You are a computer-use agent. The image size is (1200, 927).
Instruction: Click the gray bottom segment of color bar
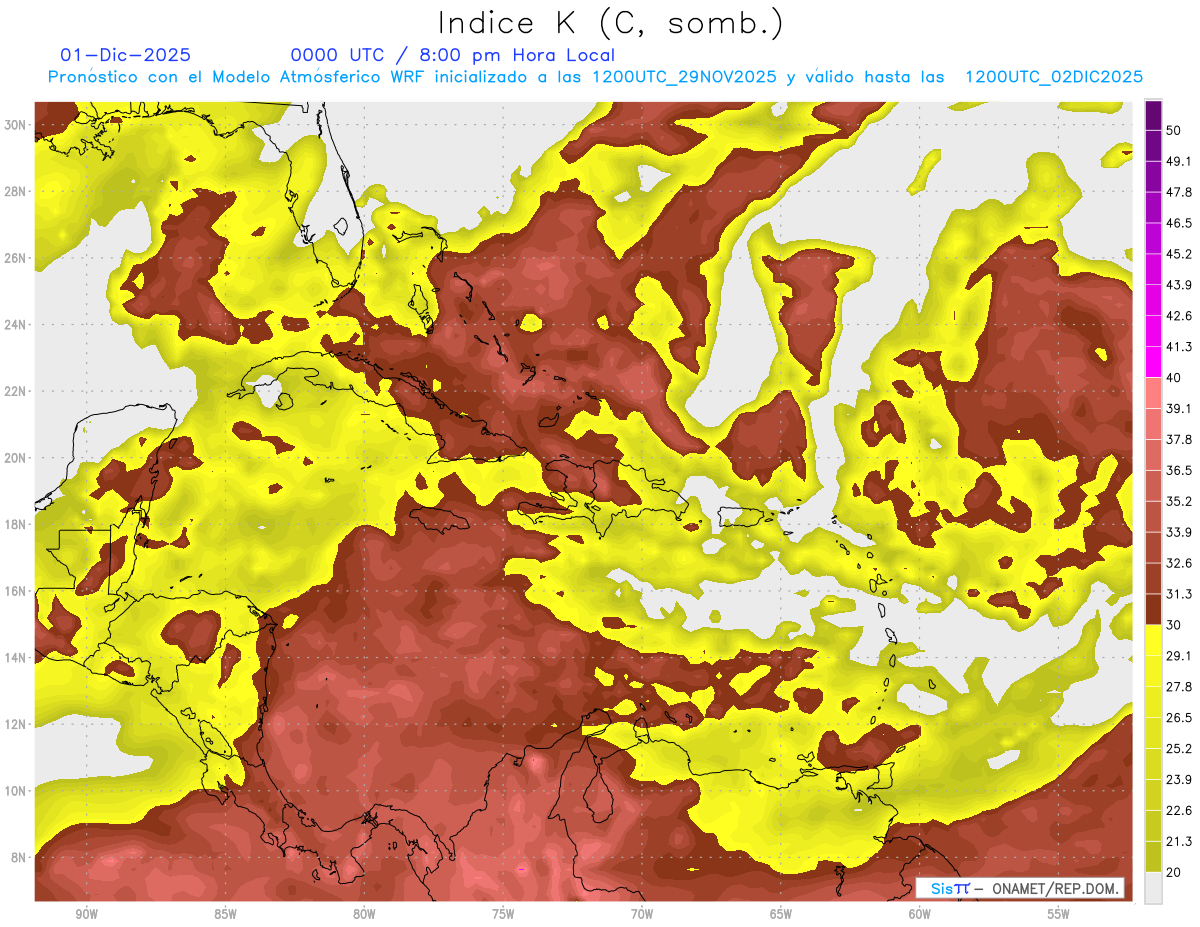[x=1154, y=888]
